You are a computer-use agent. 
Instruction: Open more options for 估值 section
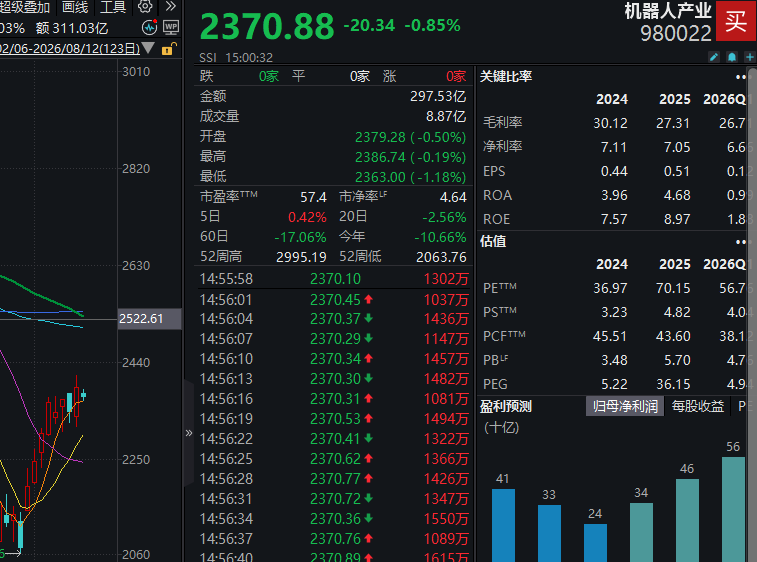pos(741,242)
